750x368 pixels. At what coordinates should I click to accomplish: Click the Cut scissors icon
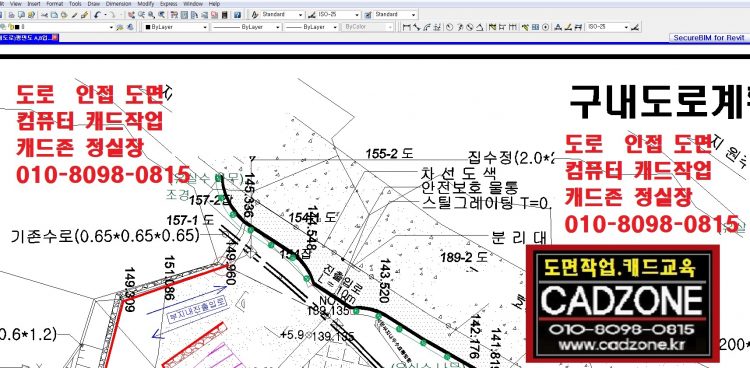pyautogui.click(x=44, y=15)
